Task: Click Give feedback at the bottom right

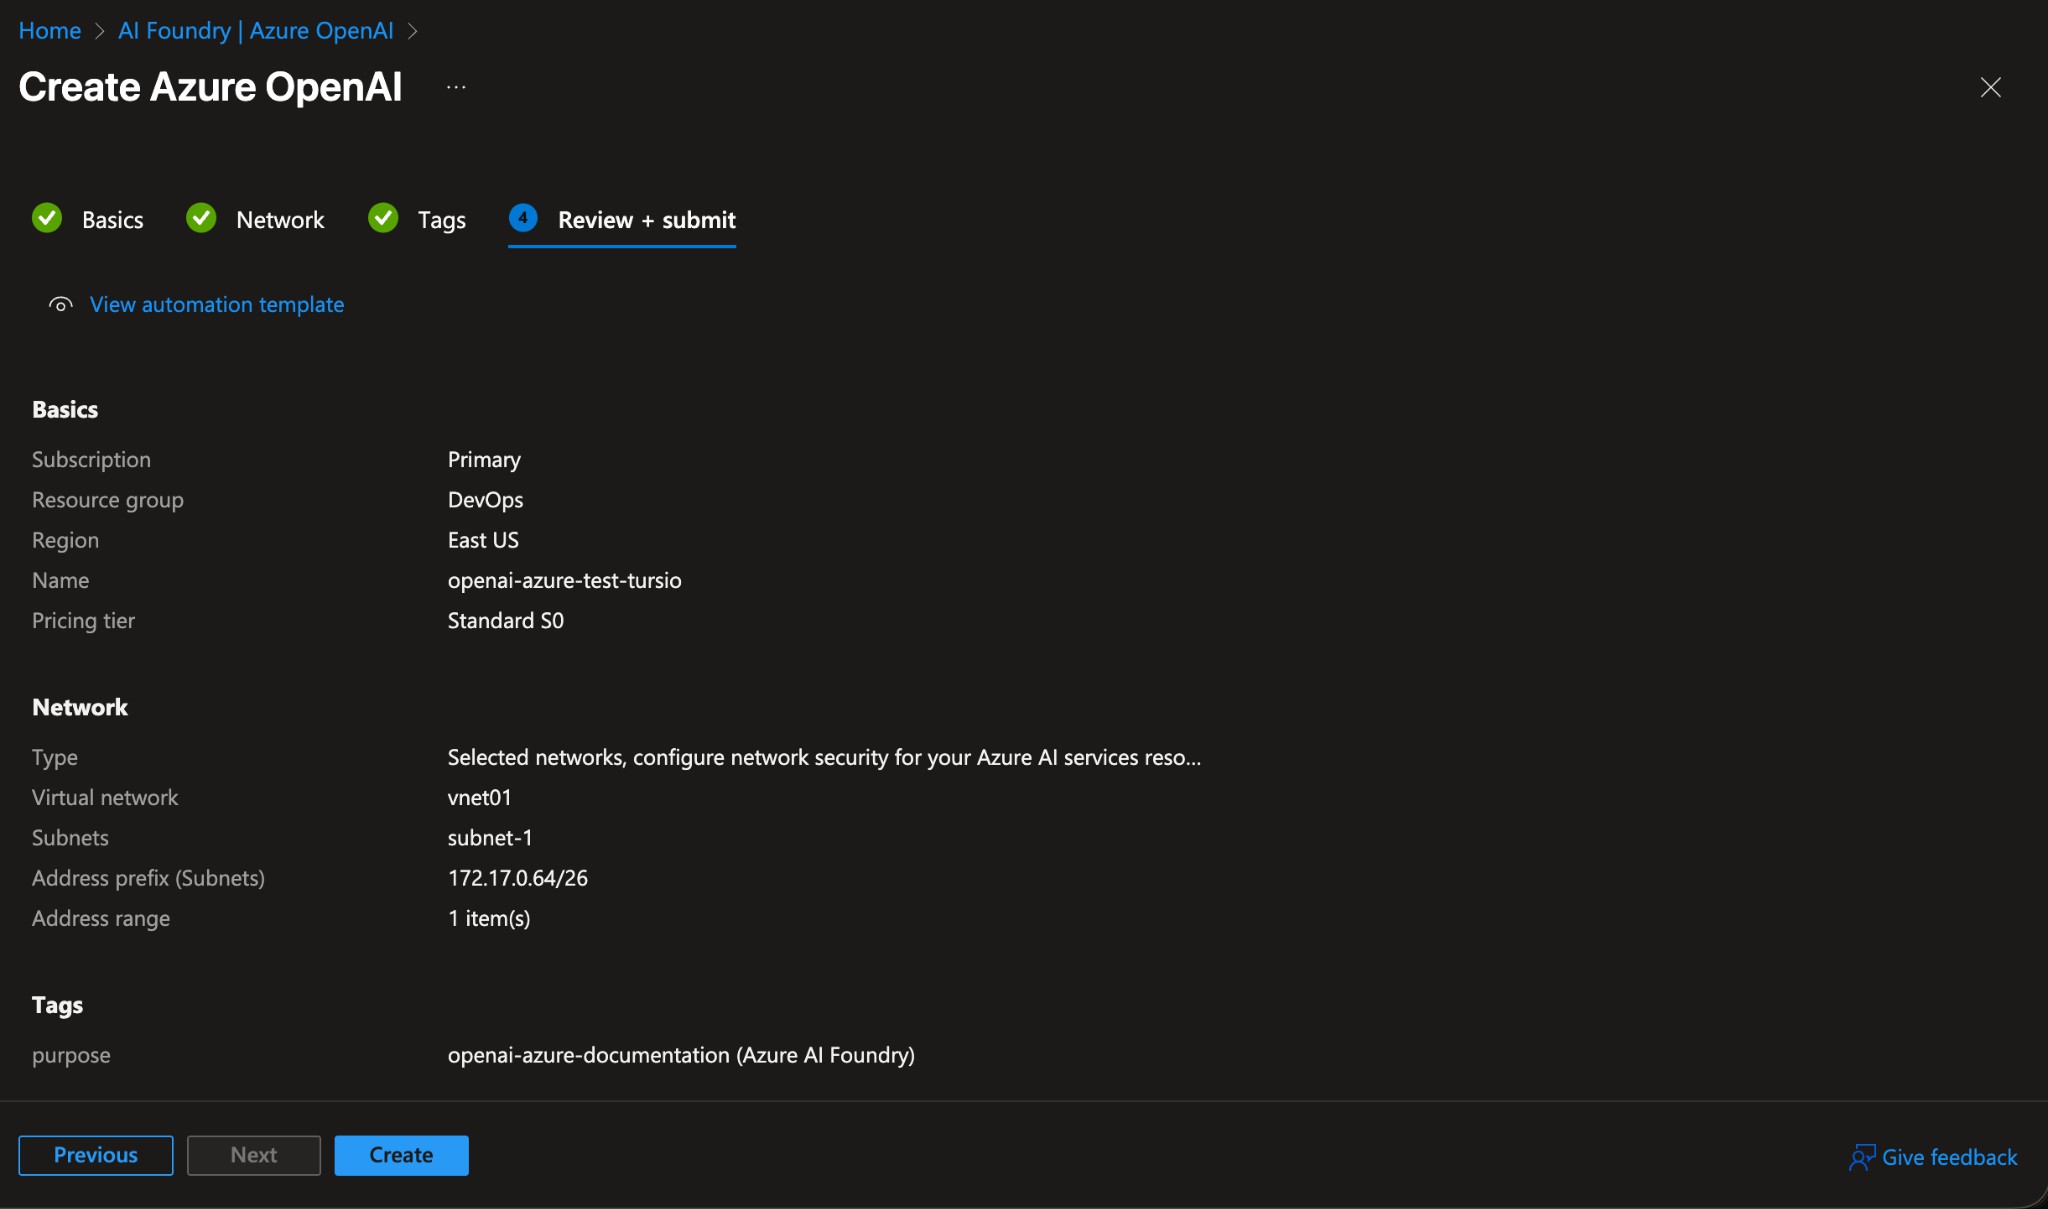Action: tap(1948, 1157)
